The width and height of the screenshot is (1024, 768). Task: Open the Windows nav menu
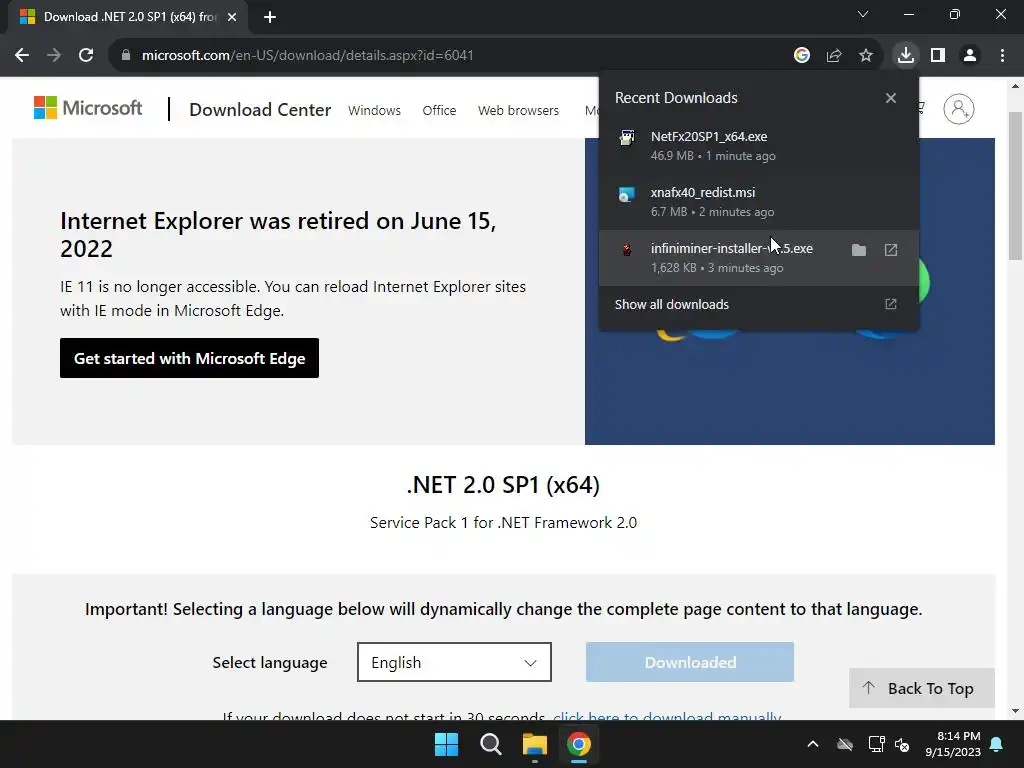point(374,110)
